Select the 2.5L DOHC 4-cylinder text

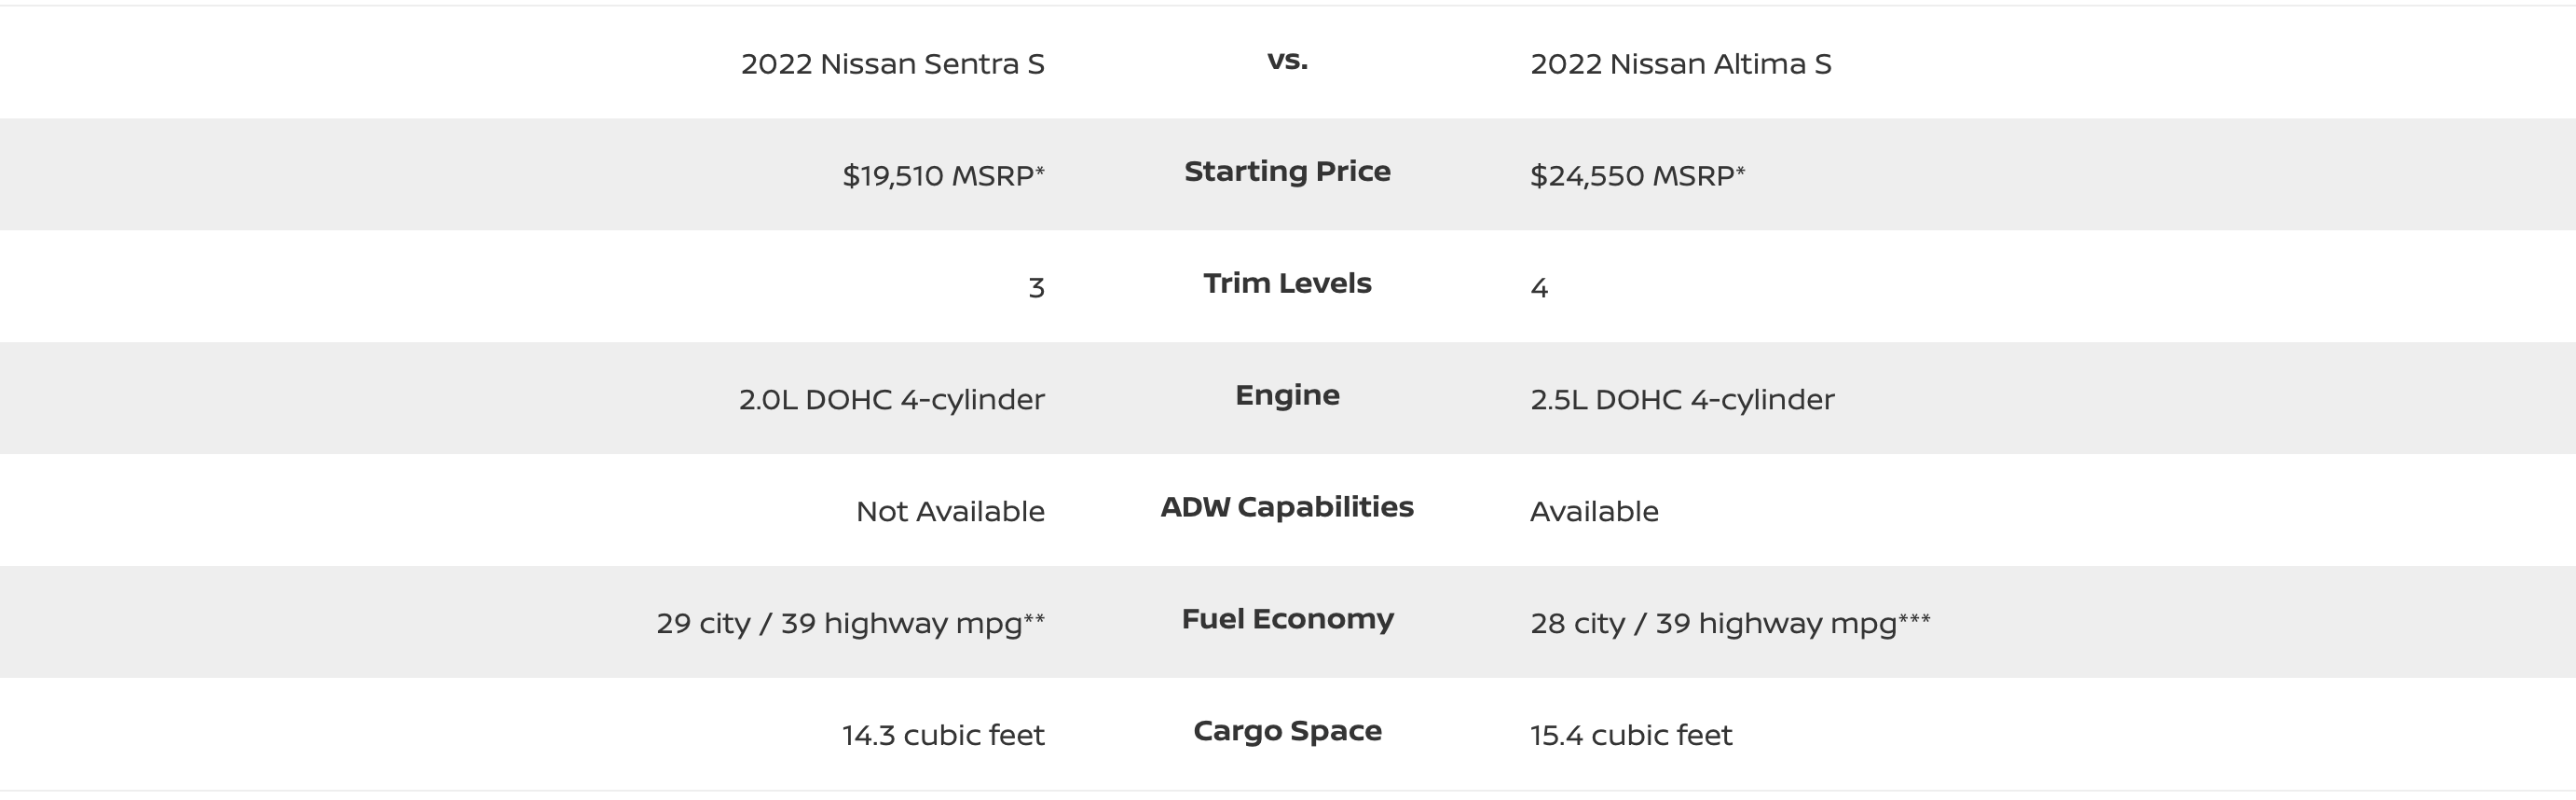coord(1682,400)
